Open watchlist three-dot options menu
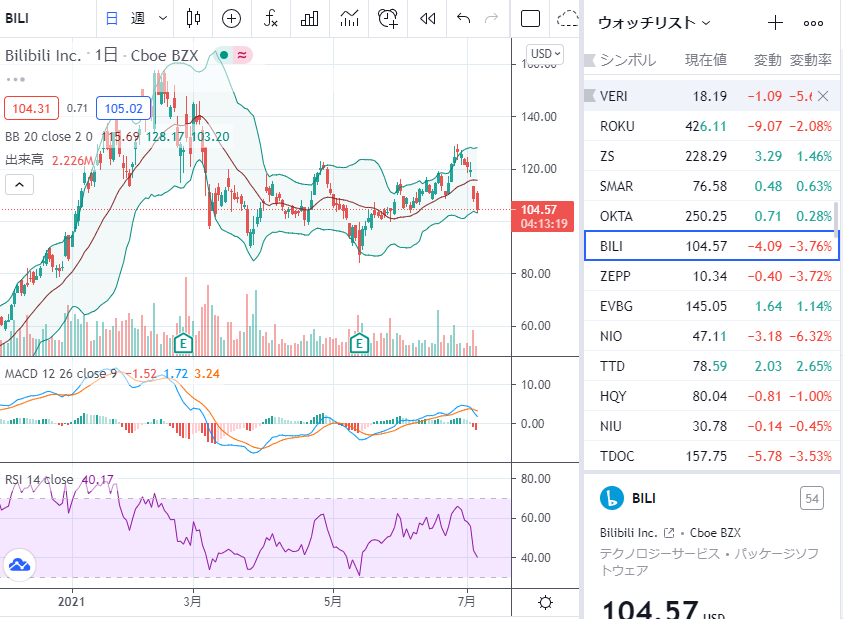 [813, 23]
